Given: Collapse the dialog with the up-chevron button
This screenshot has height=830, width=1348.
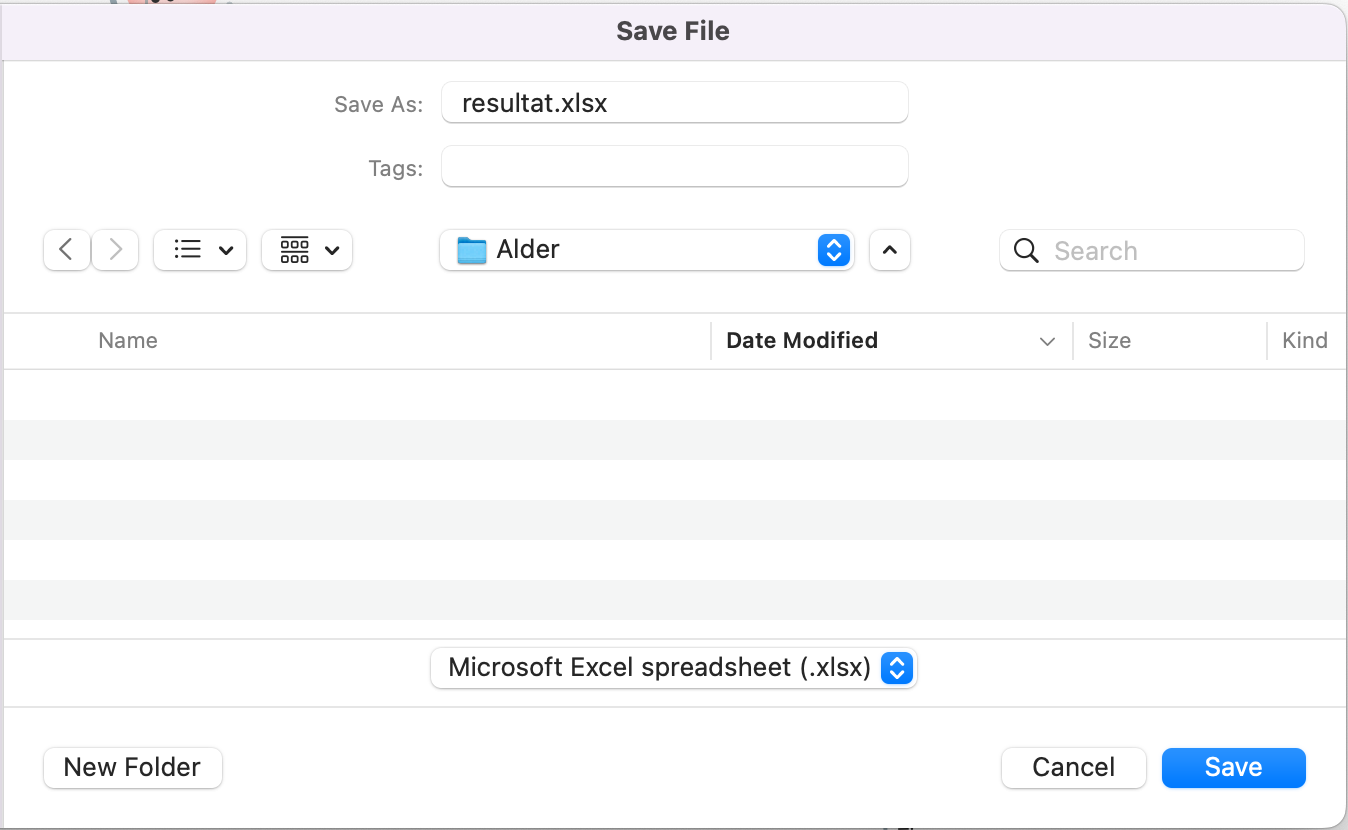Looking at the screenshot, I should tap(890, 250).
